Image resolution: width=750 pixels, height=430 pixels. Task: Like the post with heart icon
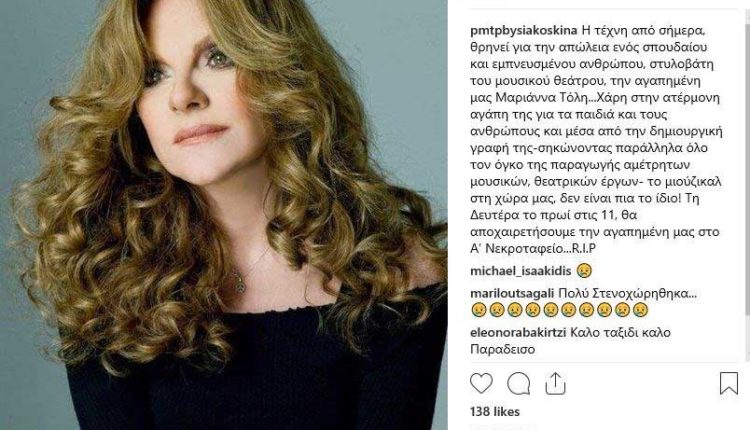[481, 383]
